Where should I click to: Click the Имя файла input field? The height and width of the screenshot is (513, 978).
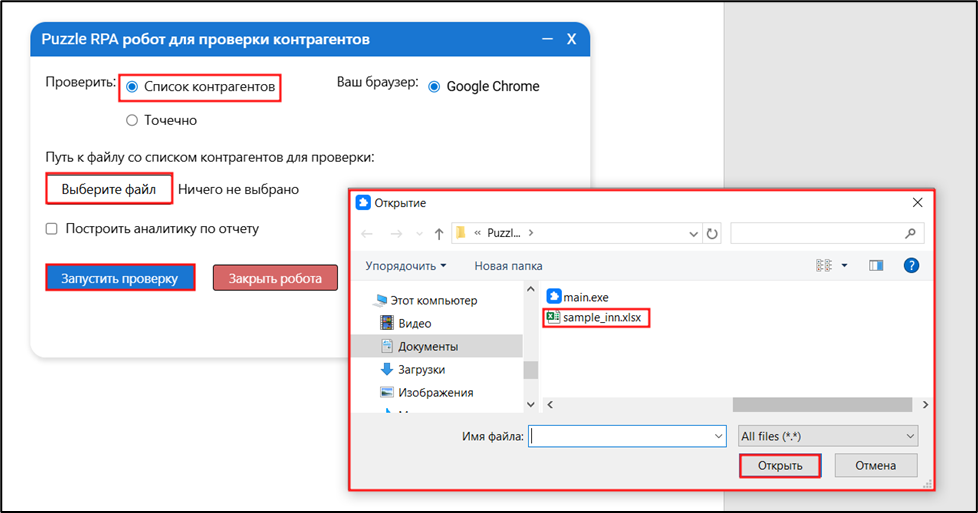tap(626, 436)
